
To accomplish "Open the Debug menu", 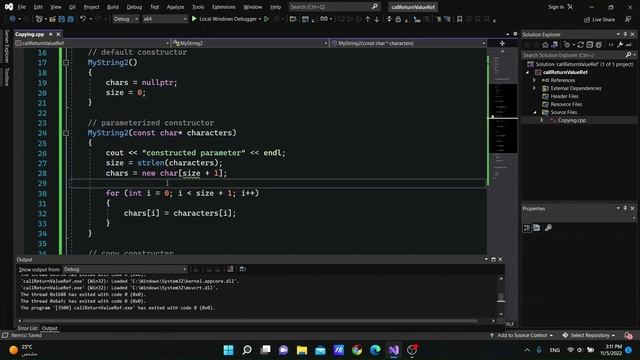I will (x=134, y=7).
